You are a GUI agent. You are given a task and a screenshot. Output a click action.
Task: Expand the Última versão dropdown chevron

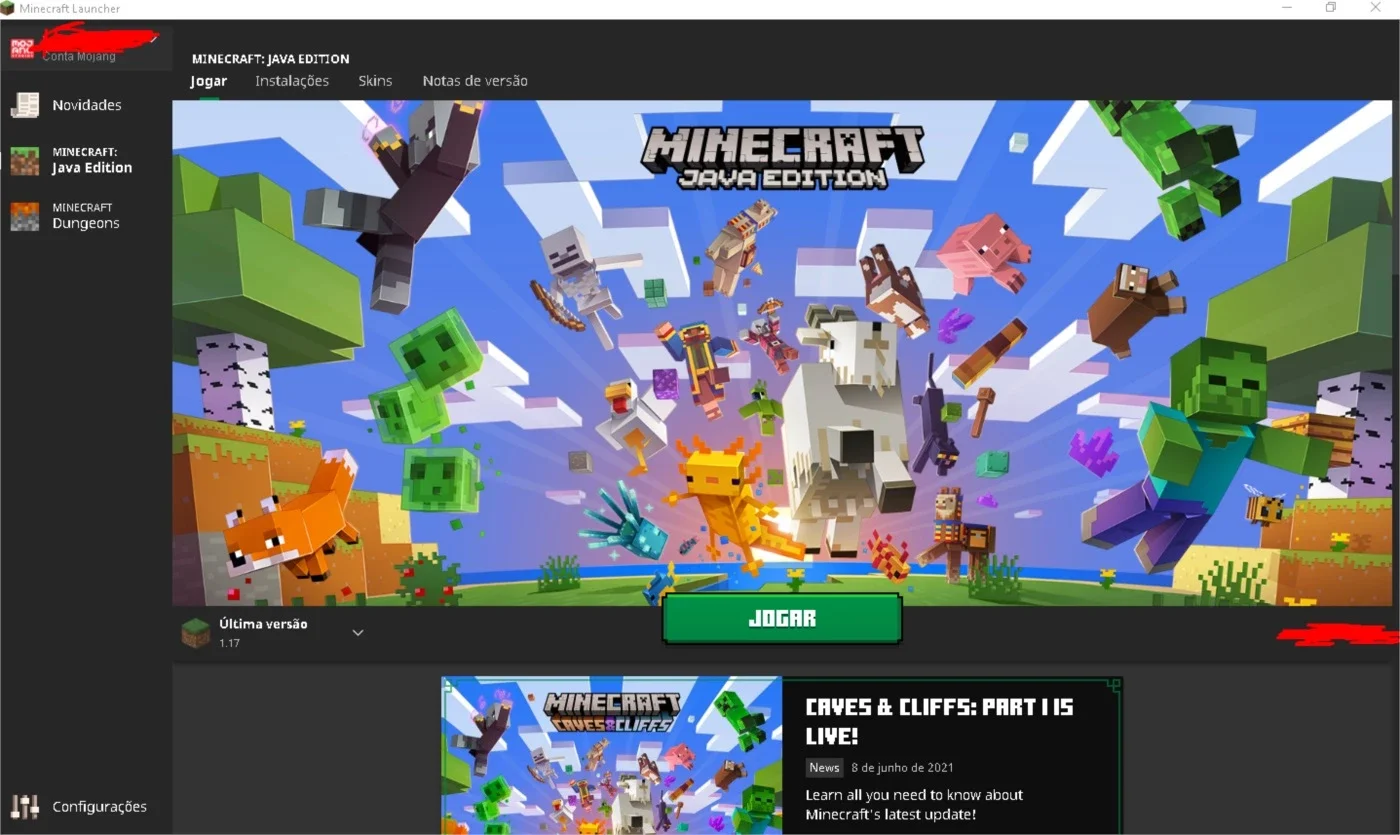[x=358, y=632]
